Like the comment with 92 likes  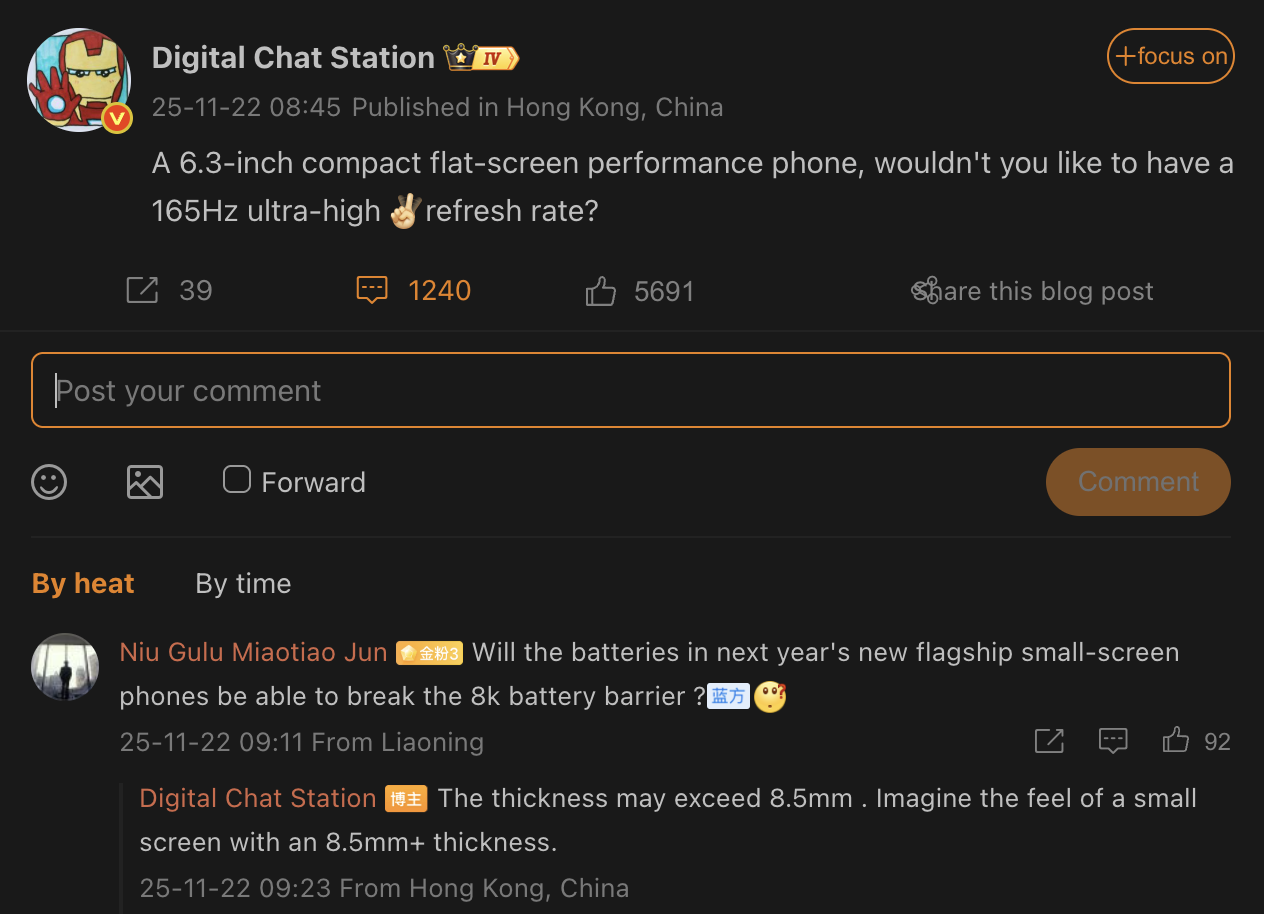pyautogui.click(x=1176, y=741)
